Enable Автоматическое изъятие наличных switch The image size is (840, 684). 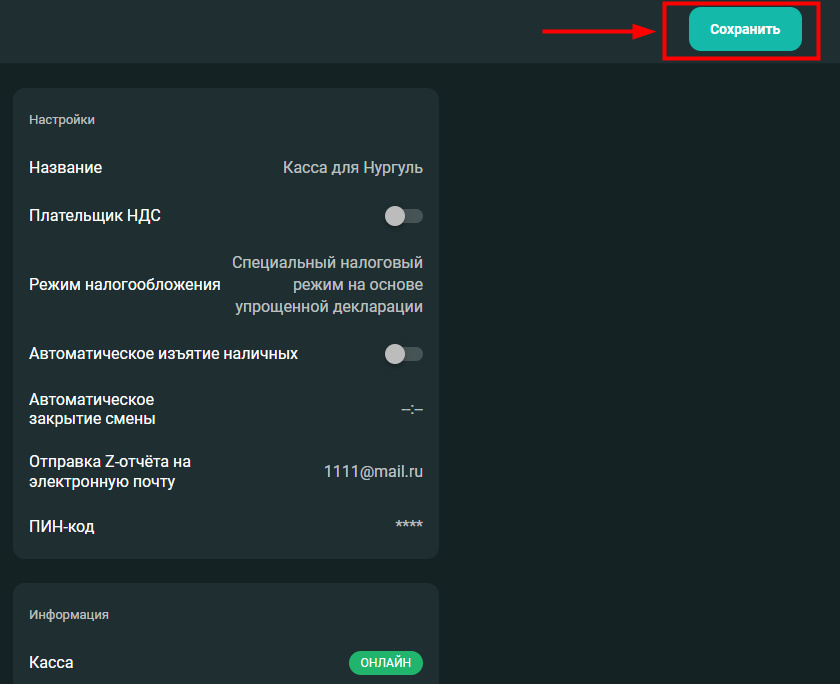403,354
